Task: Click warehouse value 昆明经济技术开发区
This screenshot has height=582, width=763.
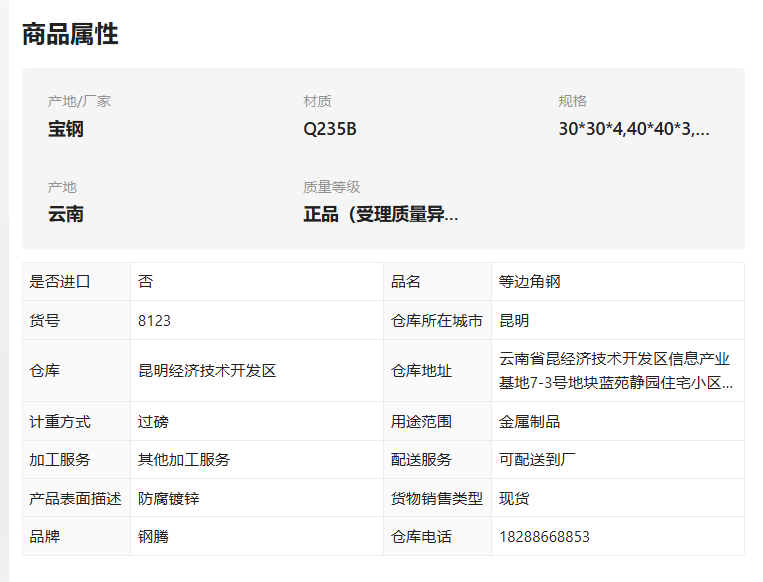Action: (x=207, y=371)
